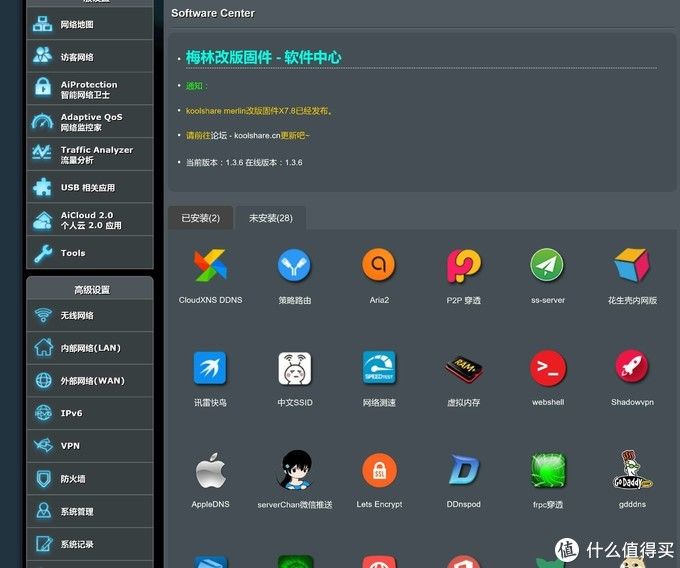Click the 通知 notice label
Screen dimensions: 680x568
[196, 86]
